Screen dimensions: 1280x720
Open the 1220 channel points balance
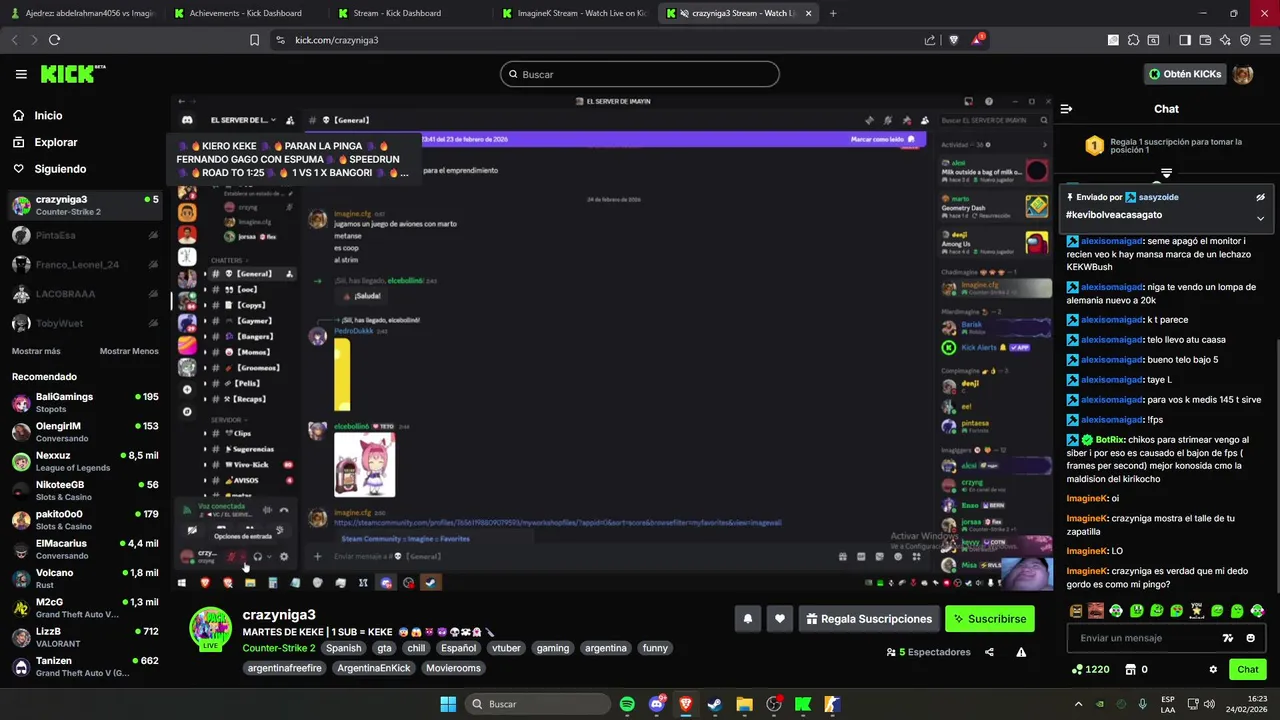(1090, 669)
